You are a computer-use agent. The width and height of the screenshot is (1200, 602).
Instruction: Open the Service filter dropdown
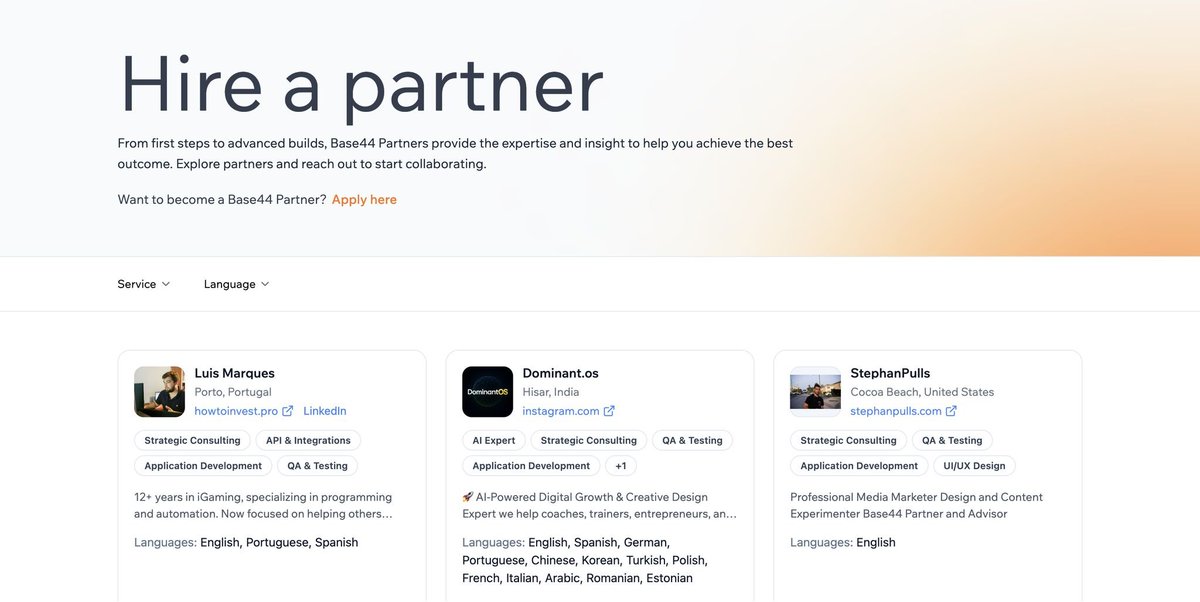(x=144, y=284)
